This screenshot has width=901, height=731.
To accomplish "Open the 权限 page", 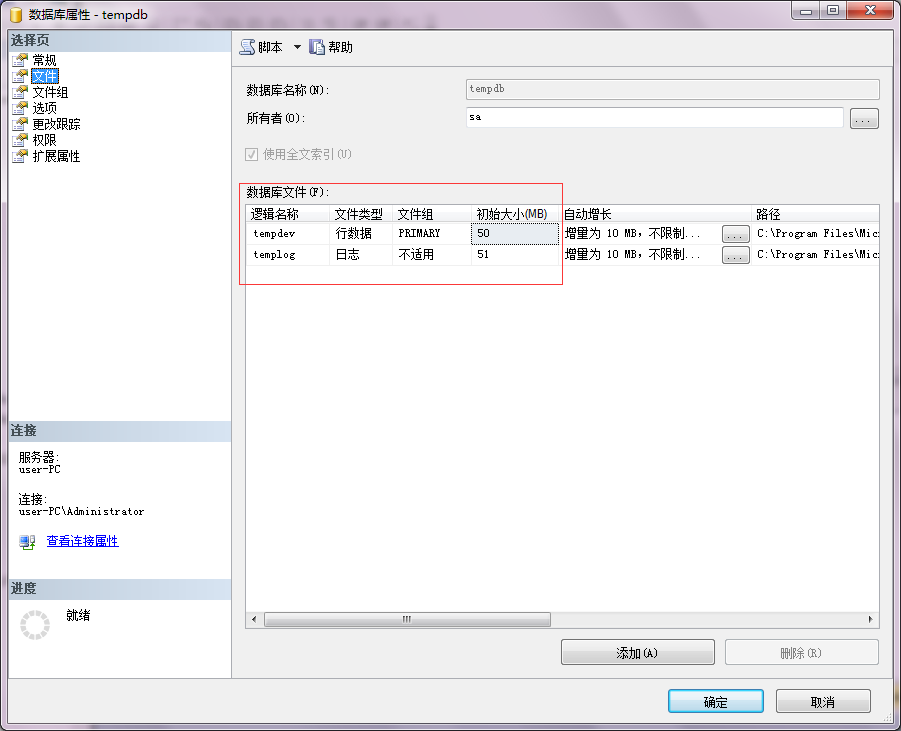I will point(44,140).
